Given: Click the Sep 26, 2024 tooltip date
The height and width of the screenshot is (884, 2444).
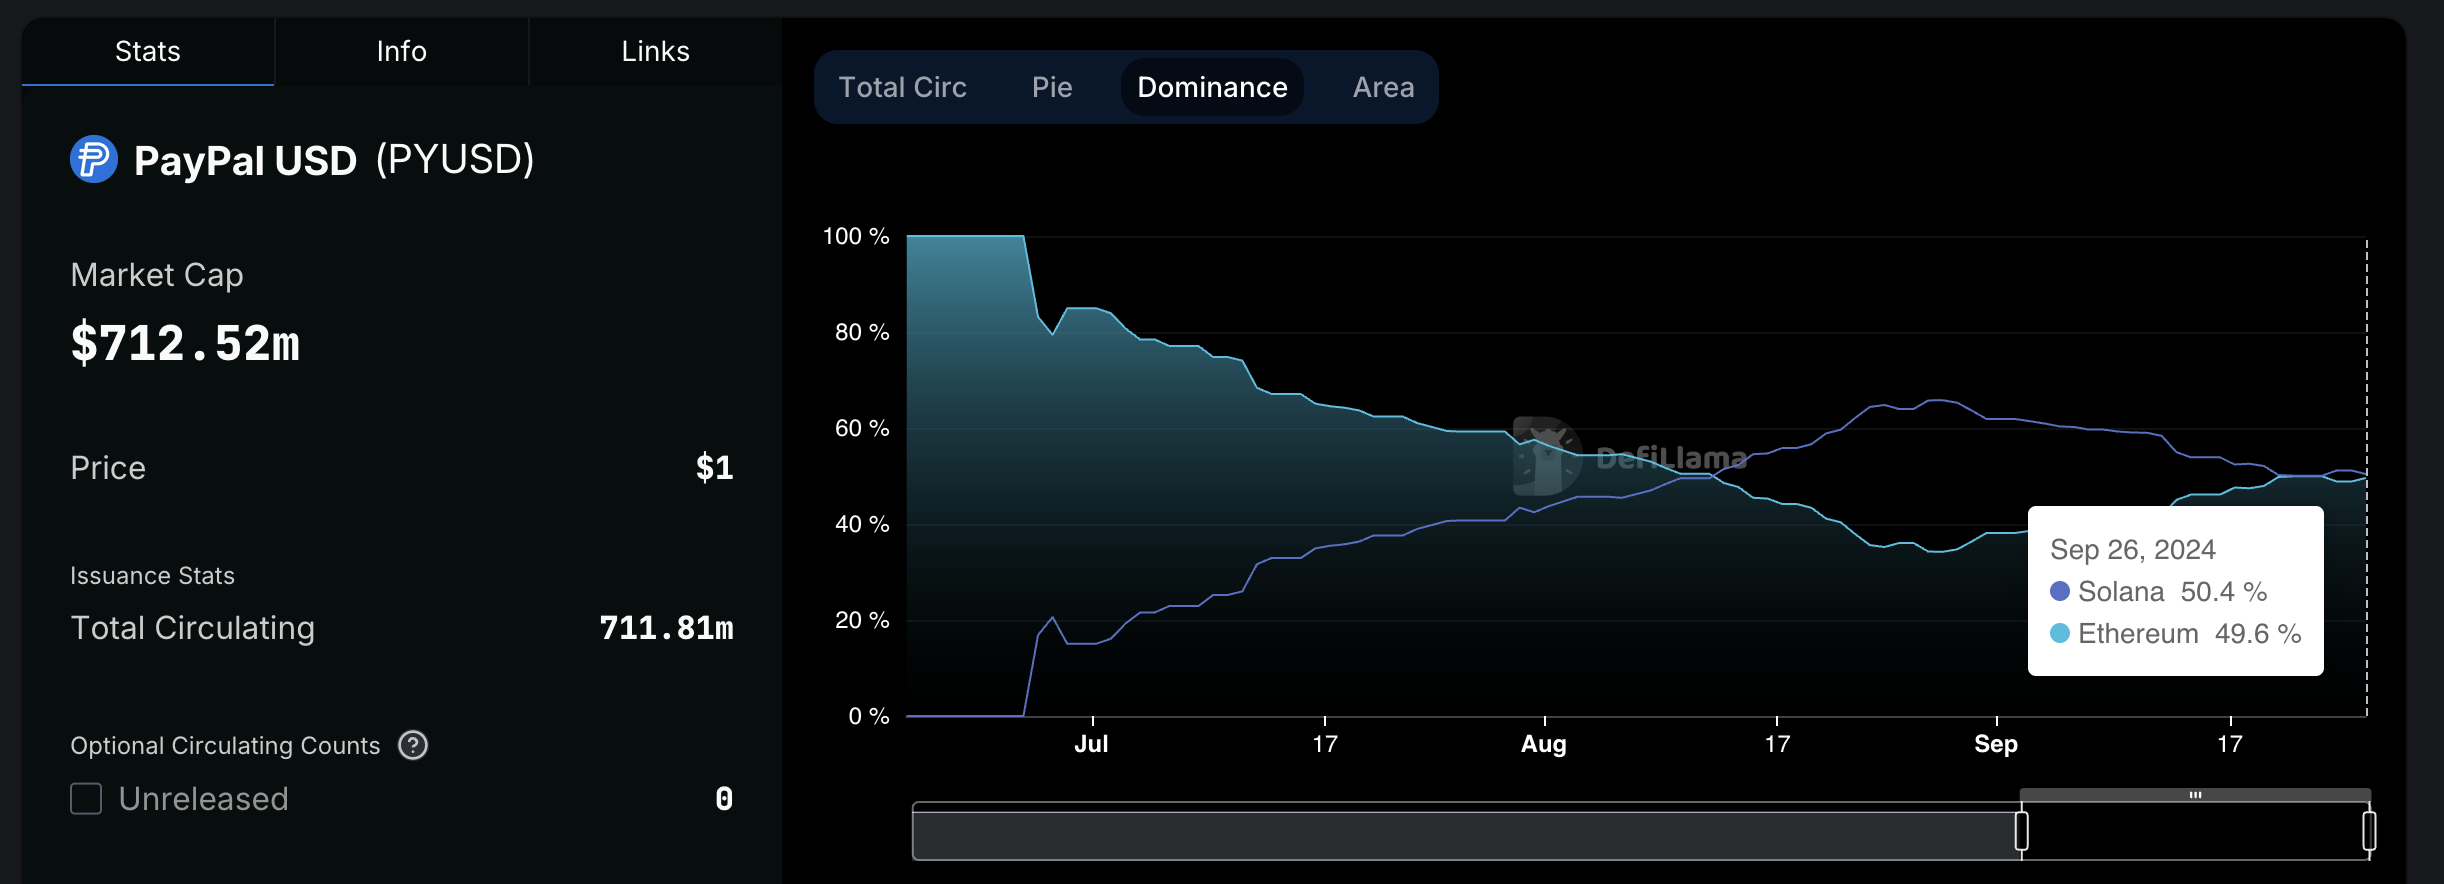Looking at the screenshot, I should [2132, 549].
